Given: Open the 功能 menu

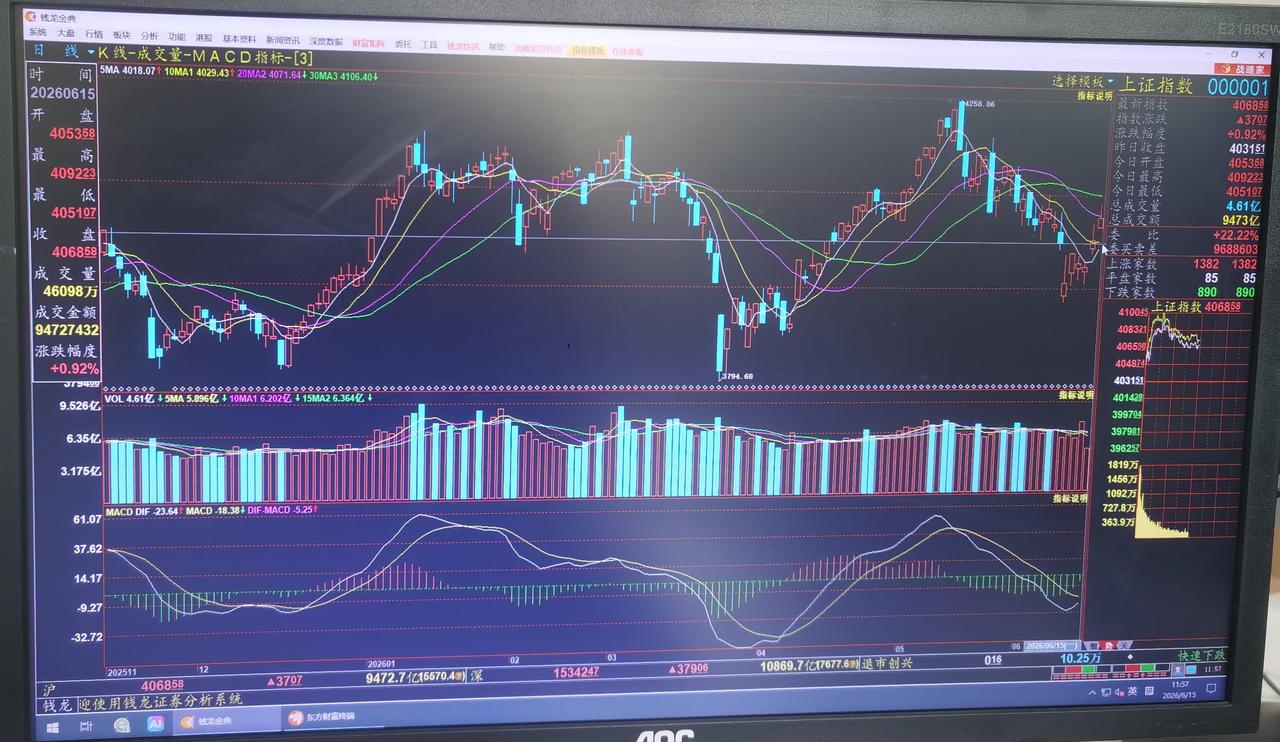Looking at the screenshot, I should pos(177,36).
